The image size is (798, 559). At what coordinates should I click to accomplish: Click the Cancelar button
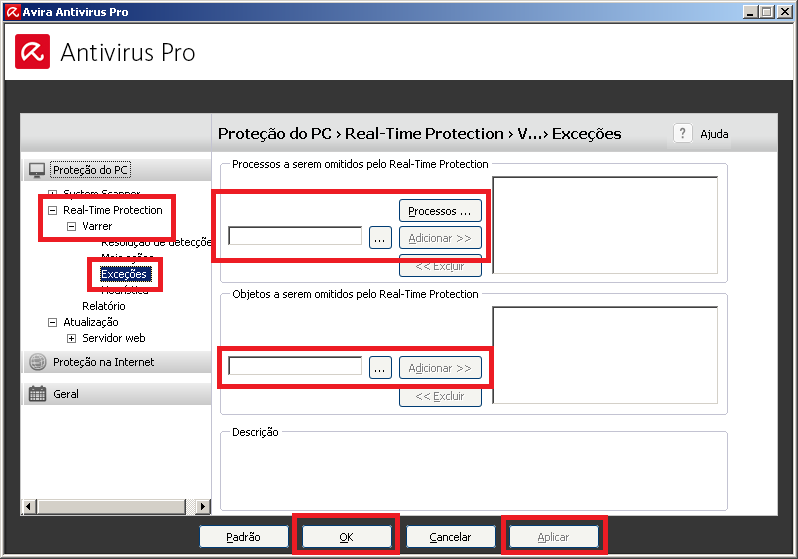450,537
